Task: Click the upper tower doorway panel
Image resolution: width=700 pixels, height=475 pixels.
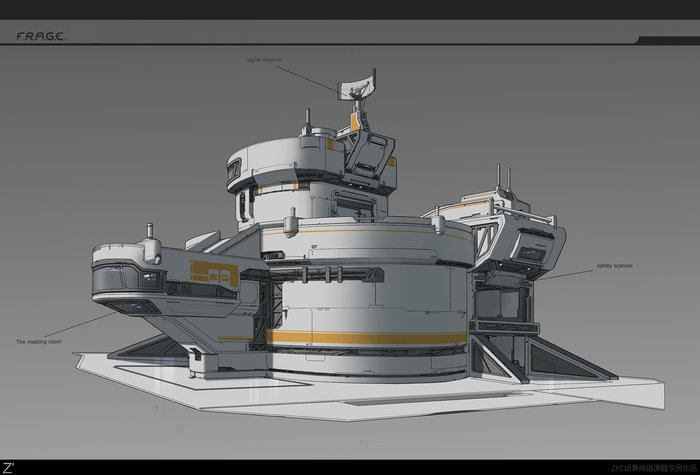Action: (355, 204)
